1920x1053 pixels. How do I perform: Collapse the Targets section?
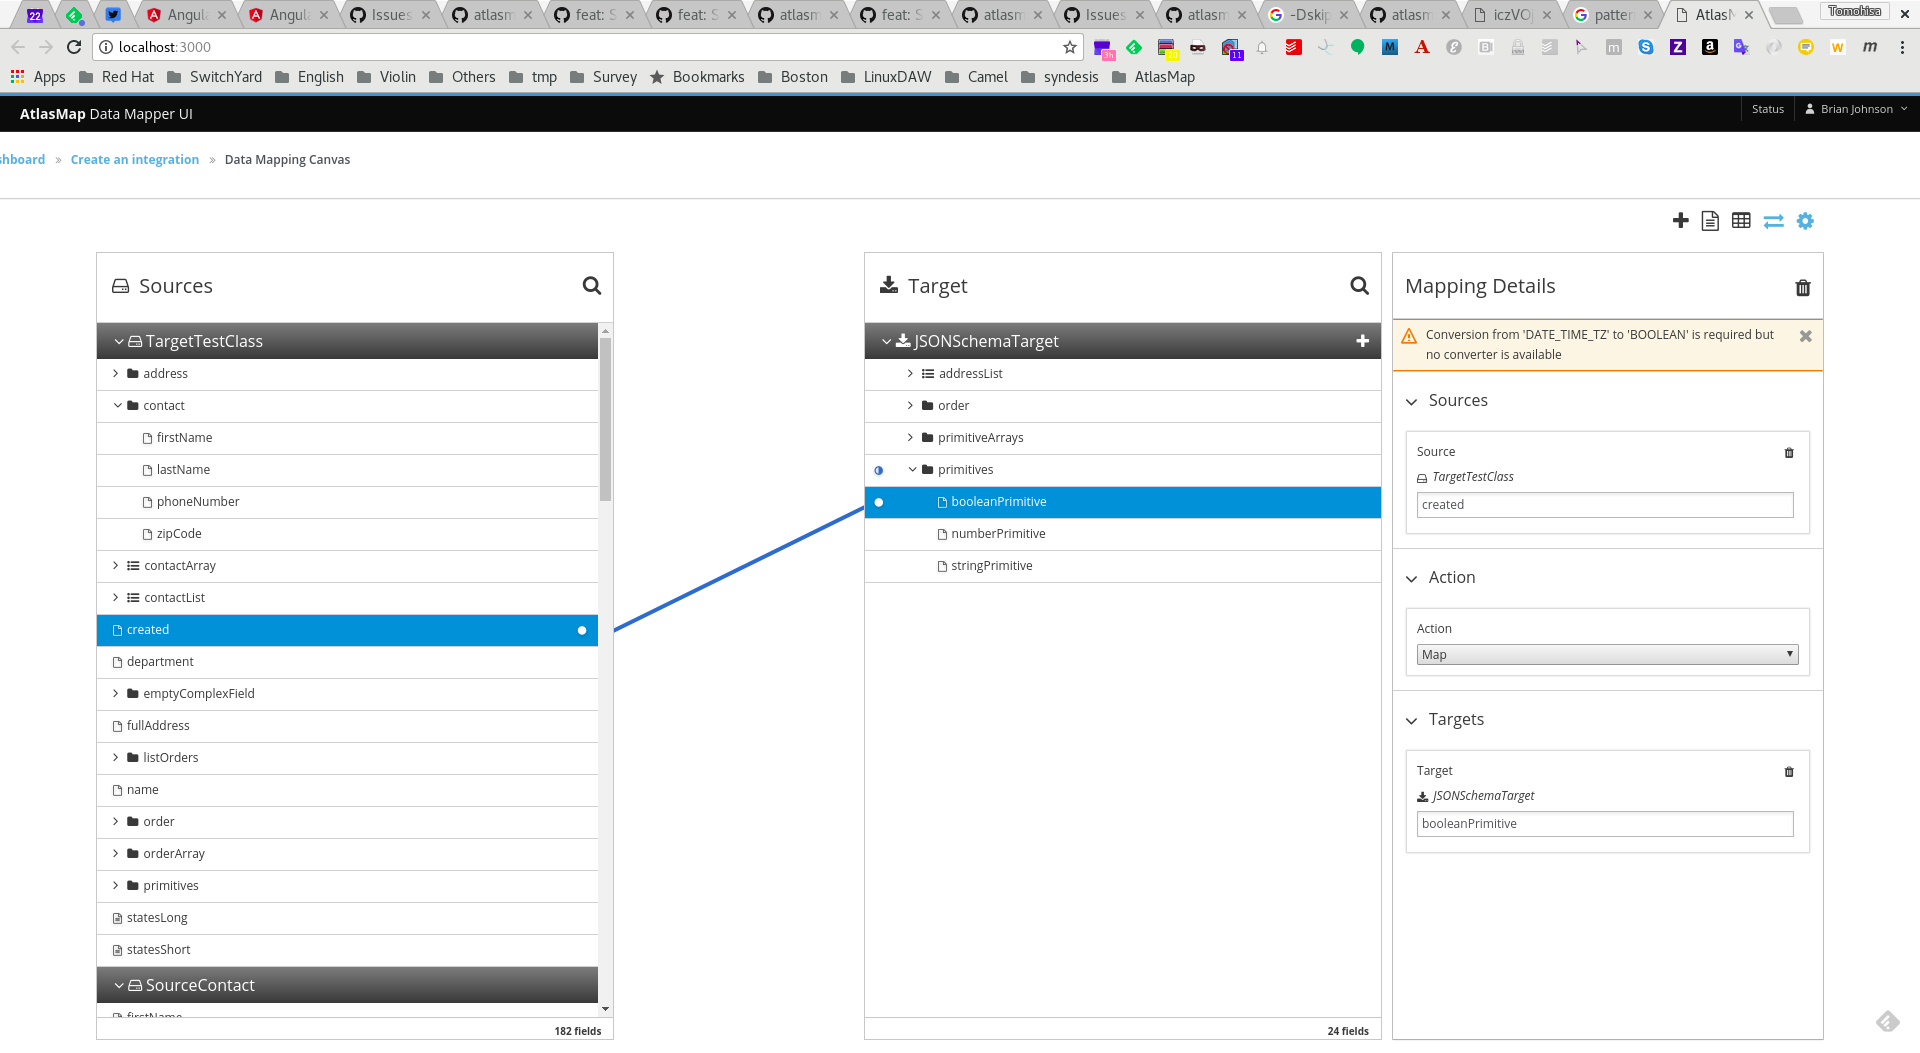click(x=1412, y=721)
